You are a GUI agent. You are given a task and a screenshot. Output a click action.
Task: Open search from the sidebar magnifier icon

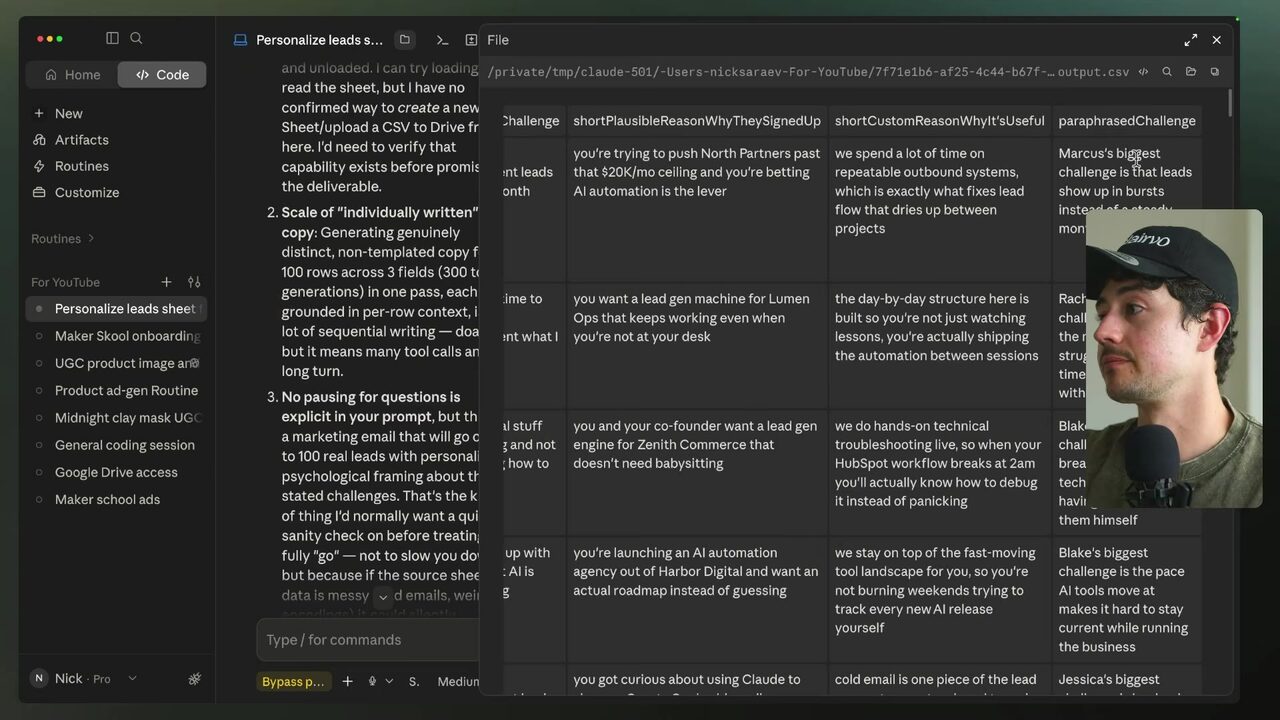click(x=136, y=38)
